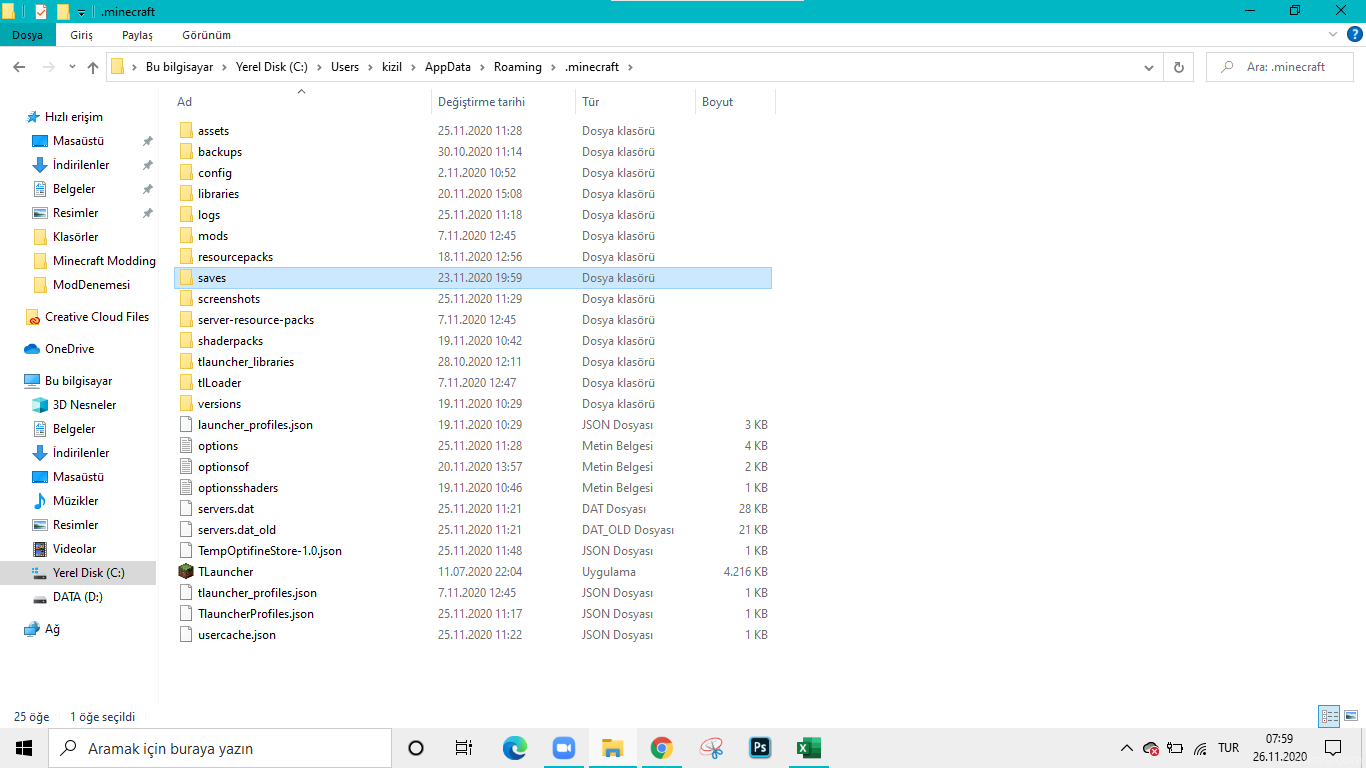The width and height of the screenshot is (1366, 768).
Task: Click the Properties icon in quick access toolbar
Action: coord(41,11)
